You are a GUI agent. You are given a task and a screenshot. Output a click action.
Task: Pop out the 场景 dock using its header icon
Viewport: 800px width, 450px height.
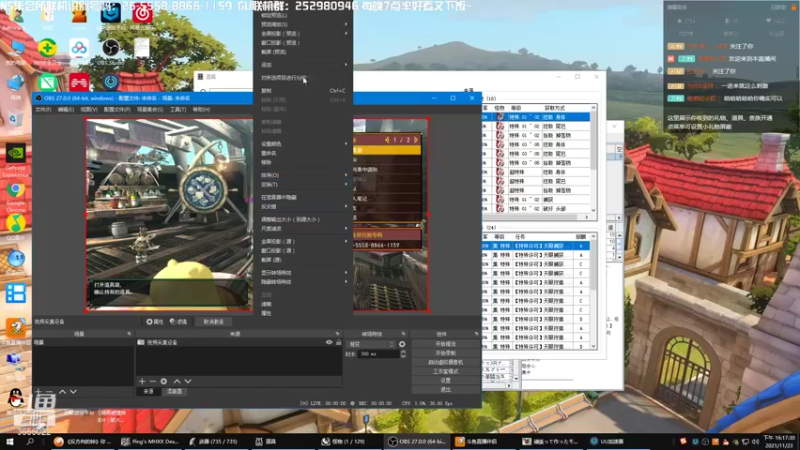pos(129,334)
